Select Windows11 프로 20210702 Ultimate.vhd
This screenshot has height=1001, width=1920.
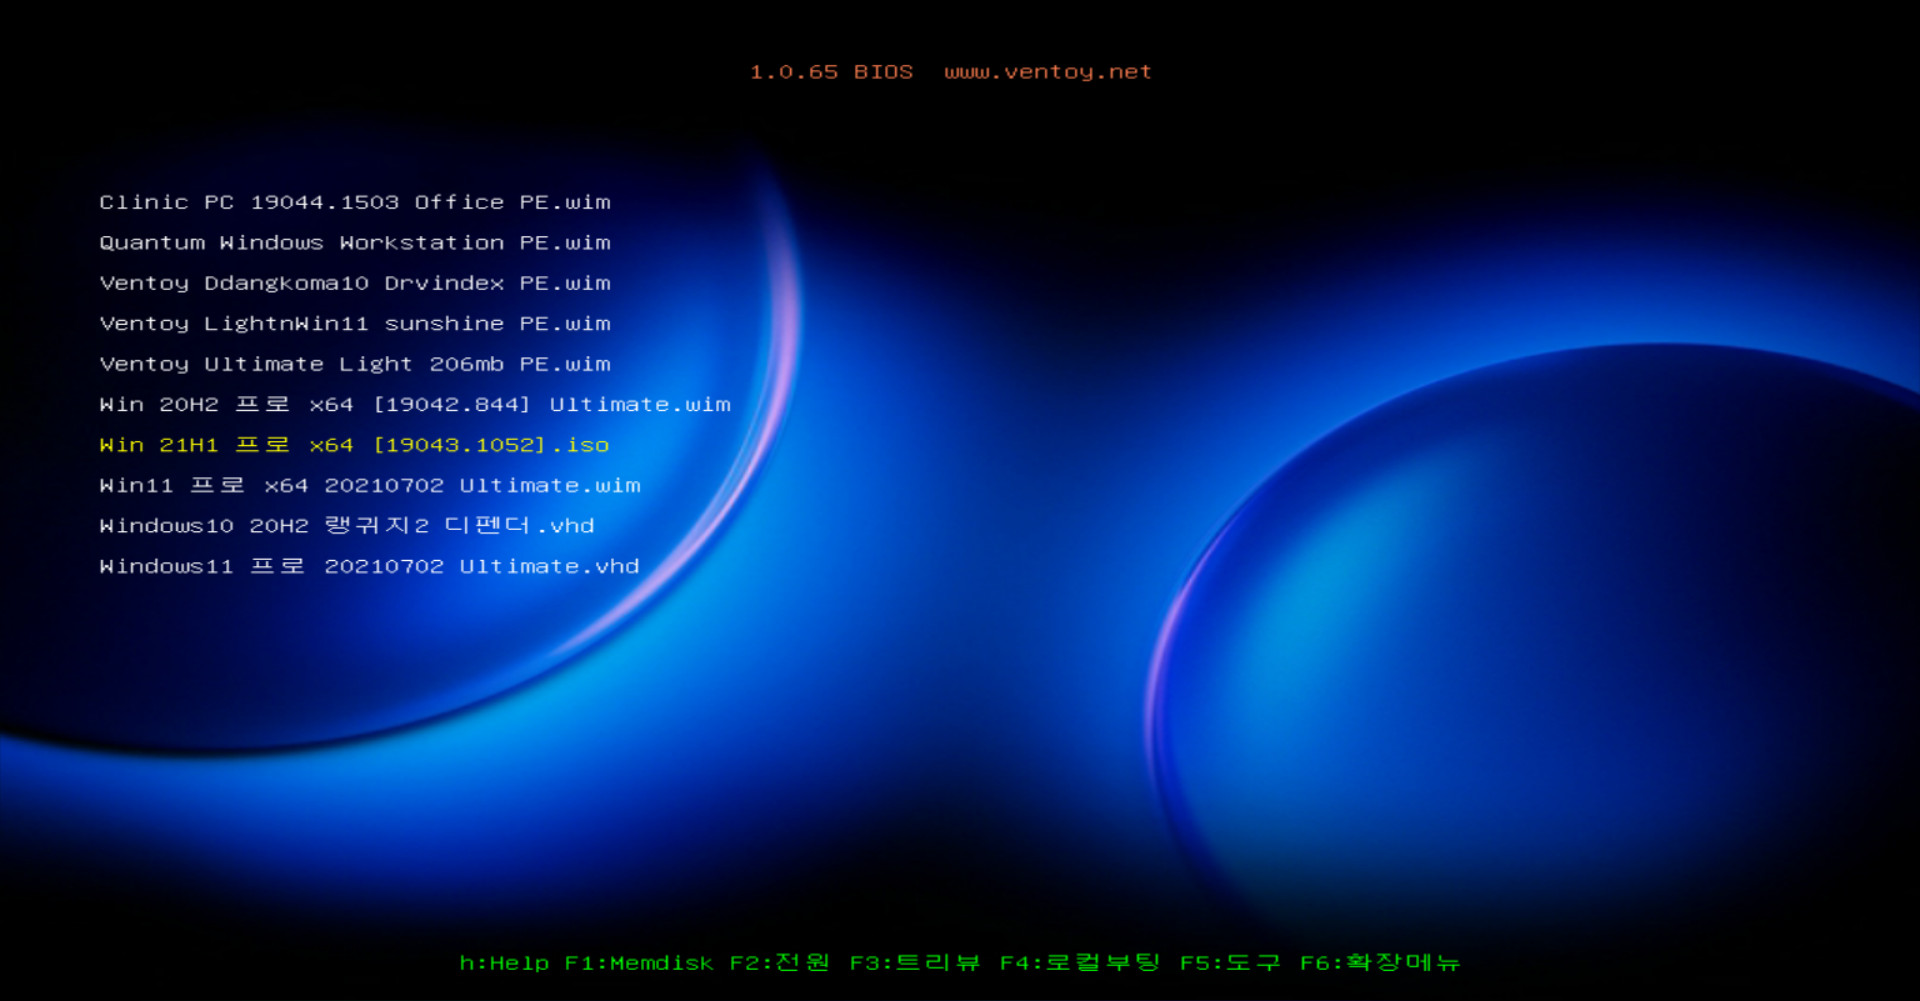369,566
